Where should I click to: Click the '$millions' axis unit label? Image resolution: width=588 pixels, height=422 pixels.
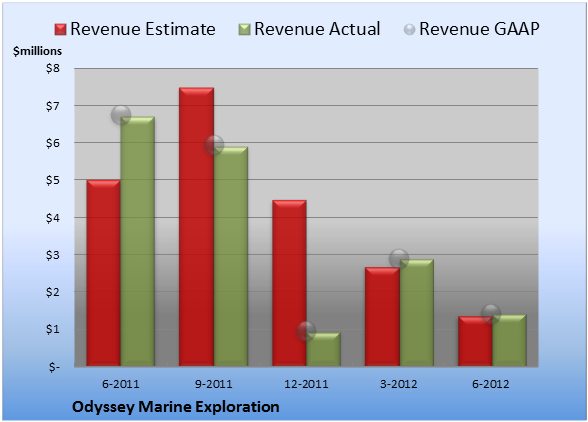(37, 51)
